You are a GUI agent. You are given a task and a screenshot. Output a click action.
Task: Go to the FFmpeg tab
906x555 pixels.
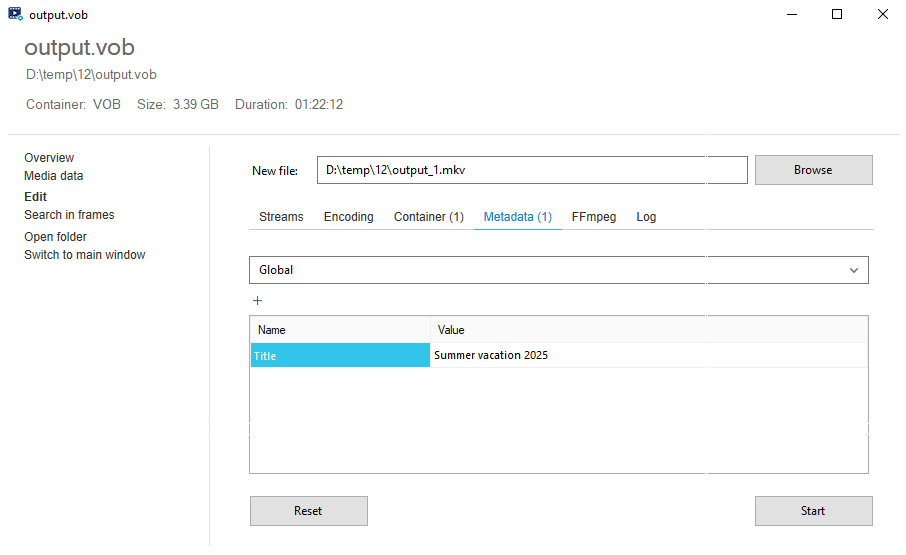tap(593, 217)
